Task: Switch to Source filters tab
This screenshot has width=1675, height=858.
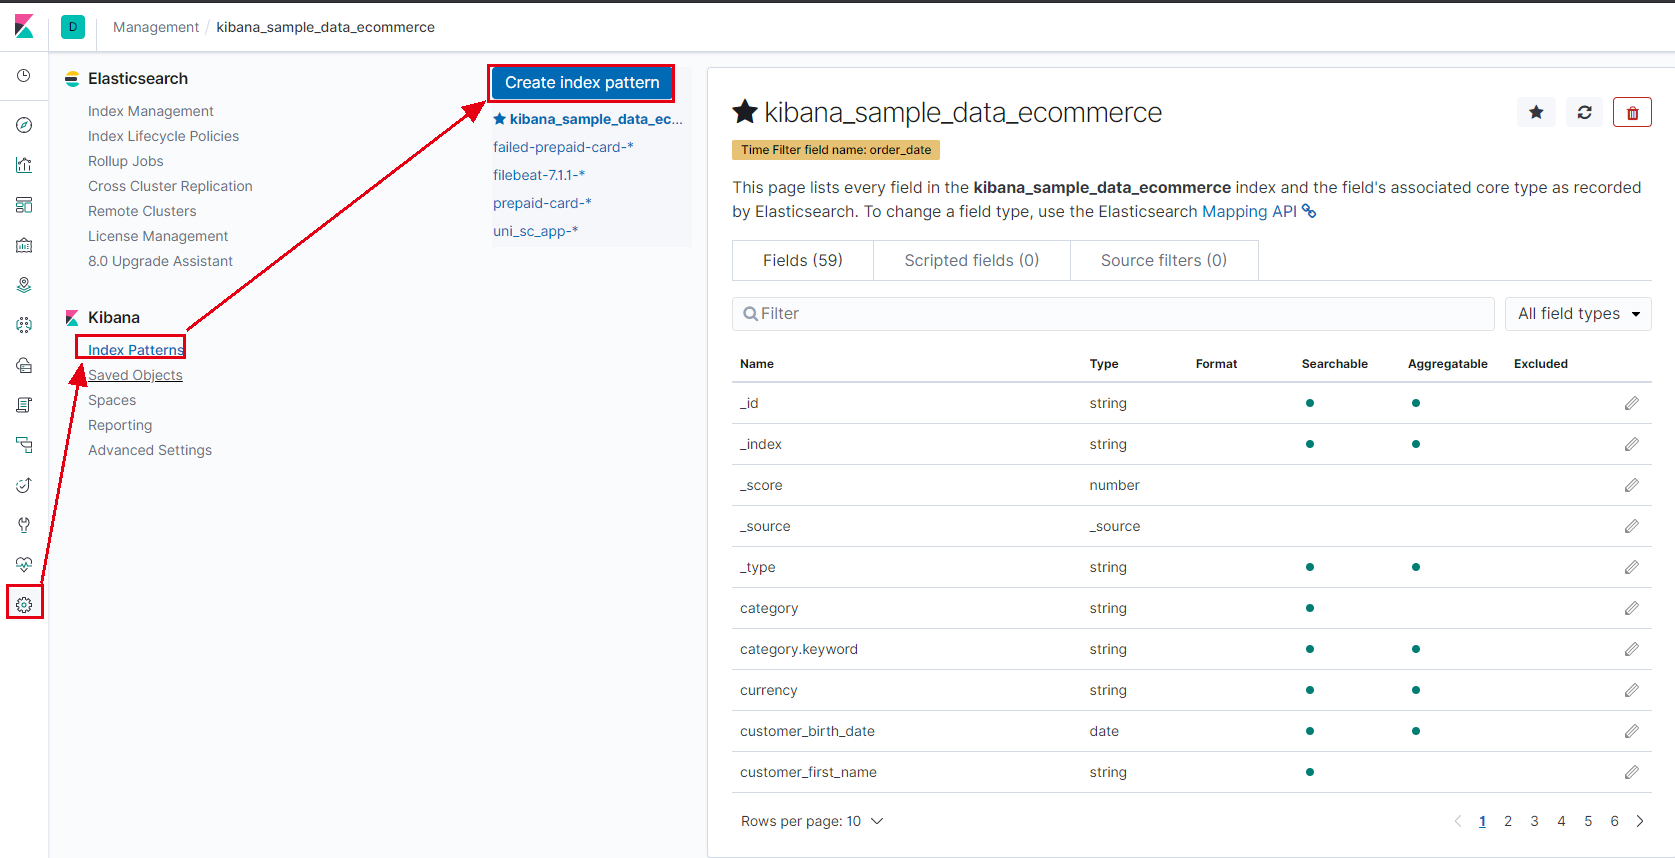Action: tap(1164, 260)
